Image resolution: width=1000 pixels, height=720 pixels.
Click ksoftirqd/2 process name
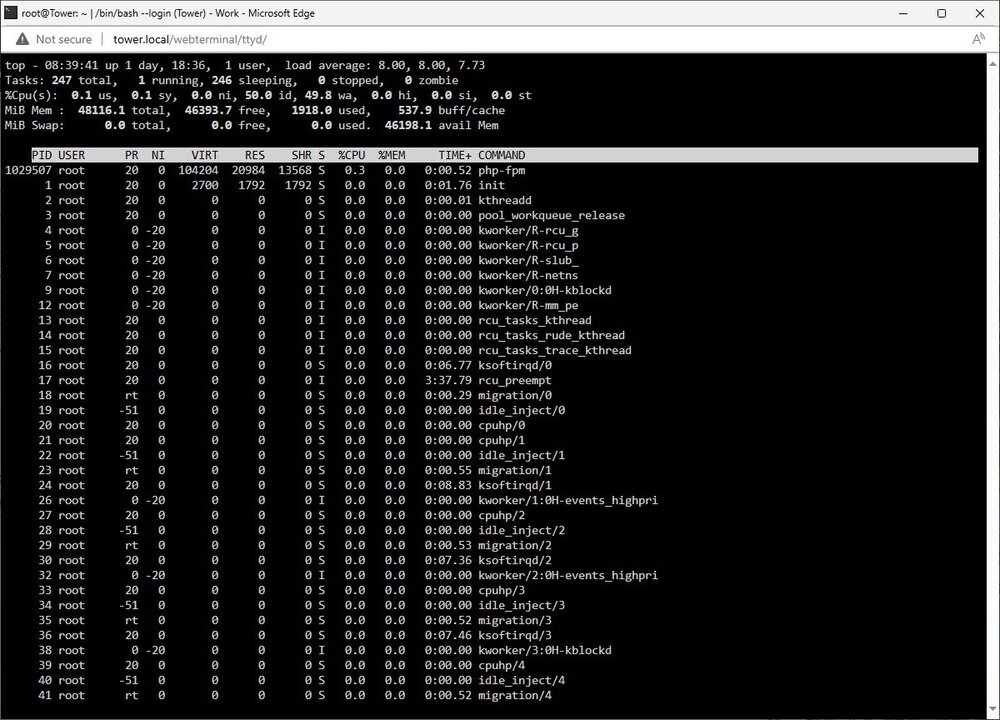(x=515, y=561)
